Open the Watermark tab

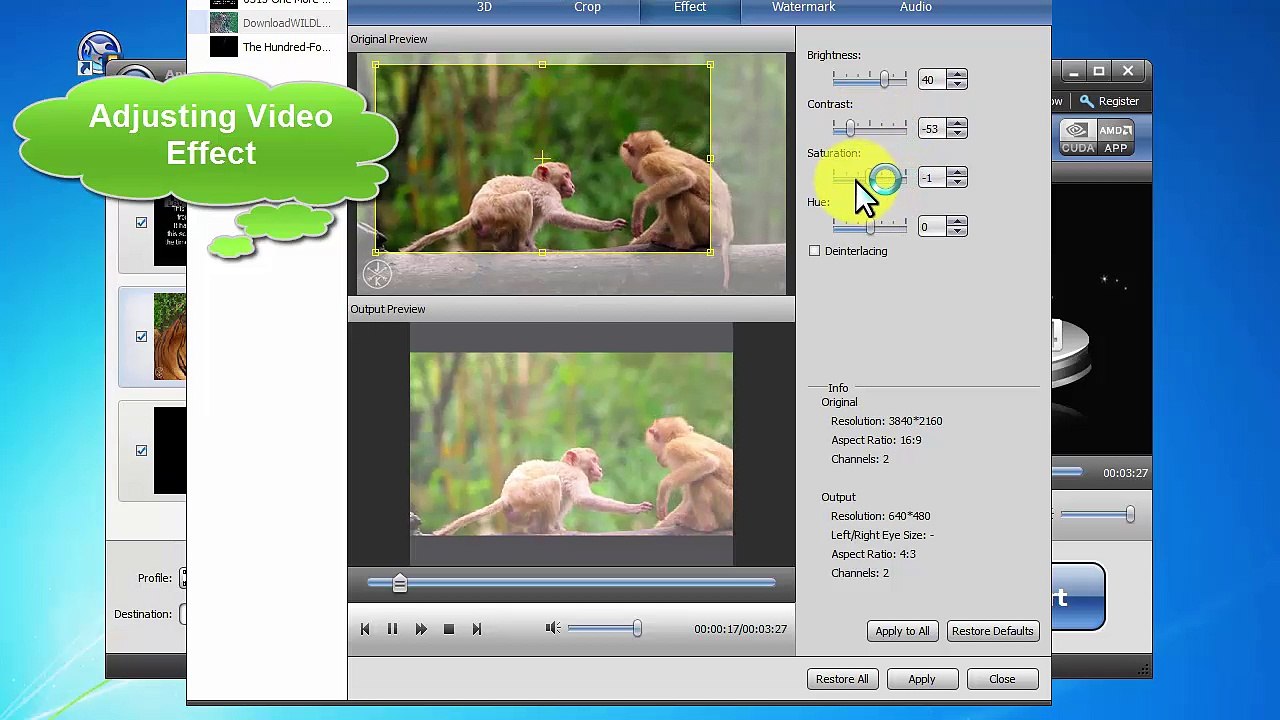click(x=803, y=8)
